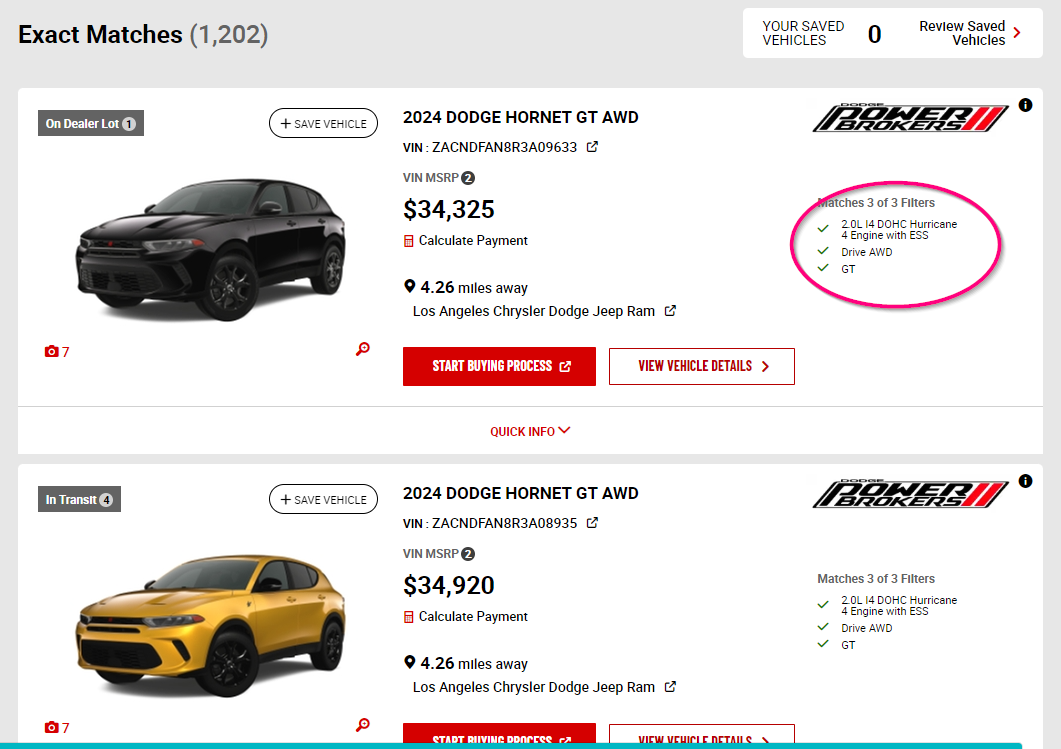The image size is (1061, 749).
Task: Open external VIN link icon for ZACNDFAN8R3A08935
Action: click(592, 523)
